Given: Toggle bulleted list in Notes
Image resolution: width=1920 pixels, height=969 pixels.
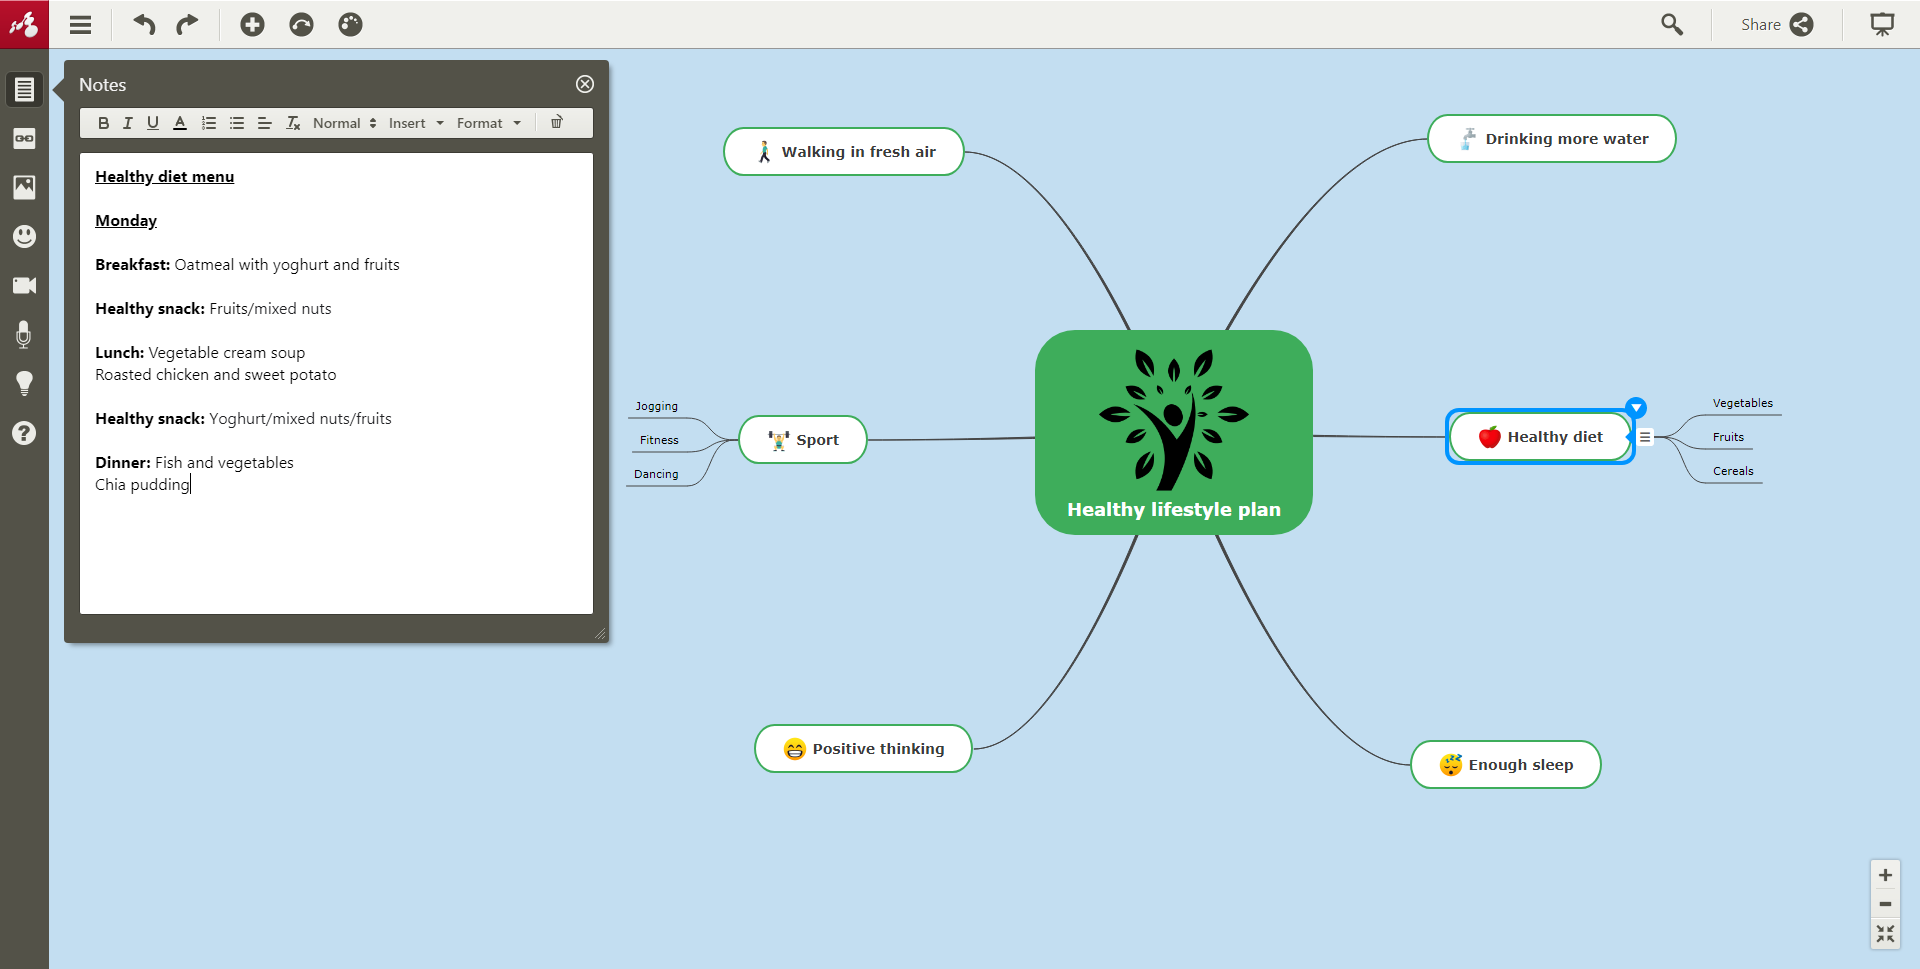Looking at the screenshot, I should (237, 123).
